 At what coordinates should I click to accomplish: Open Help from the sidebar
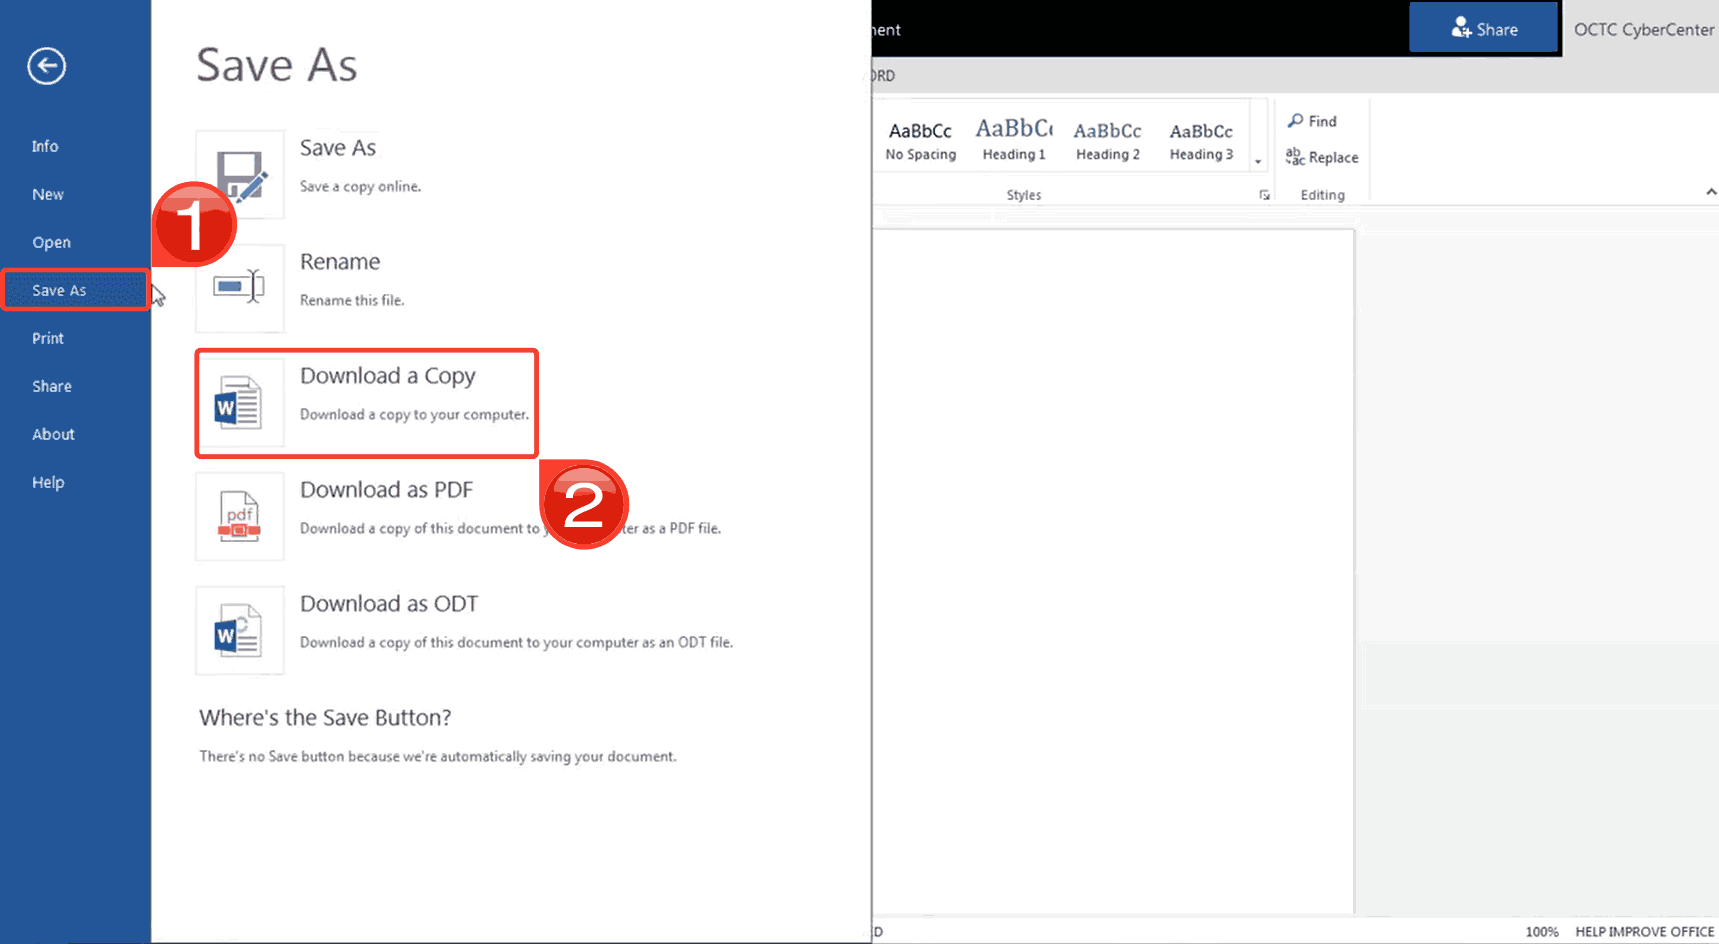pos(48,482)
